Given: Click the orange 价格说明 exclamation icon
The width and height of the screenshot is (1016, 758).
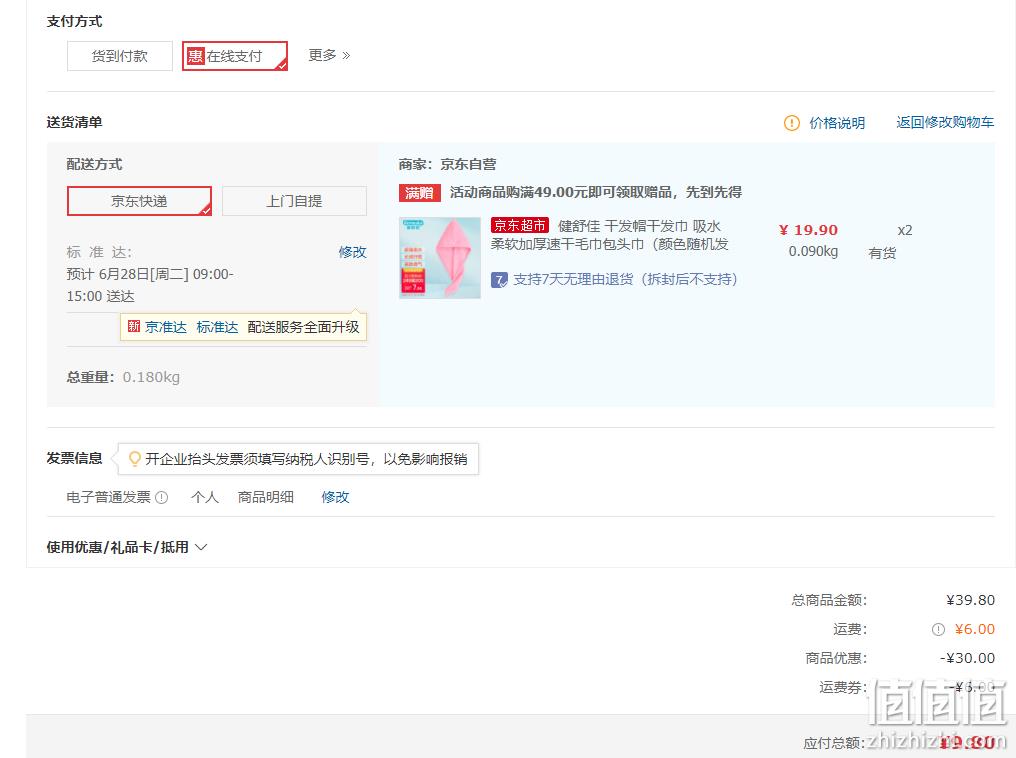Looking at the screenshot, I should [x=792, y=122].
